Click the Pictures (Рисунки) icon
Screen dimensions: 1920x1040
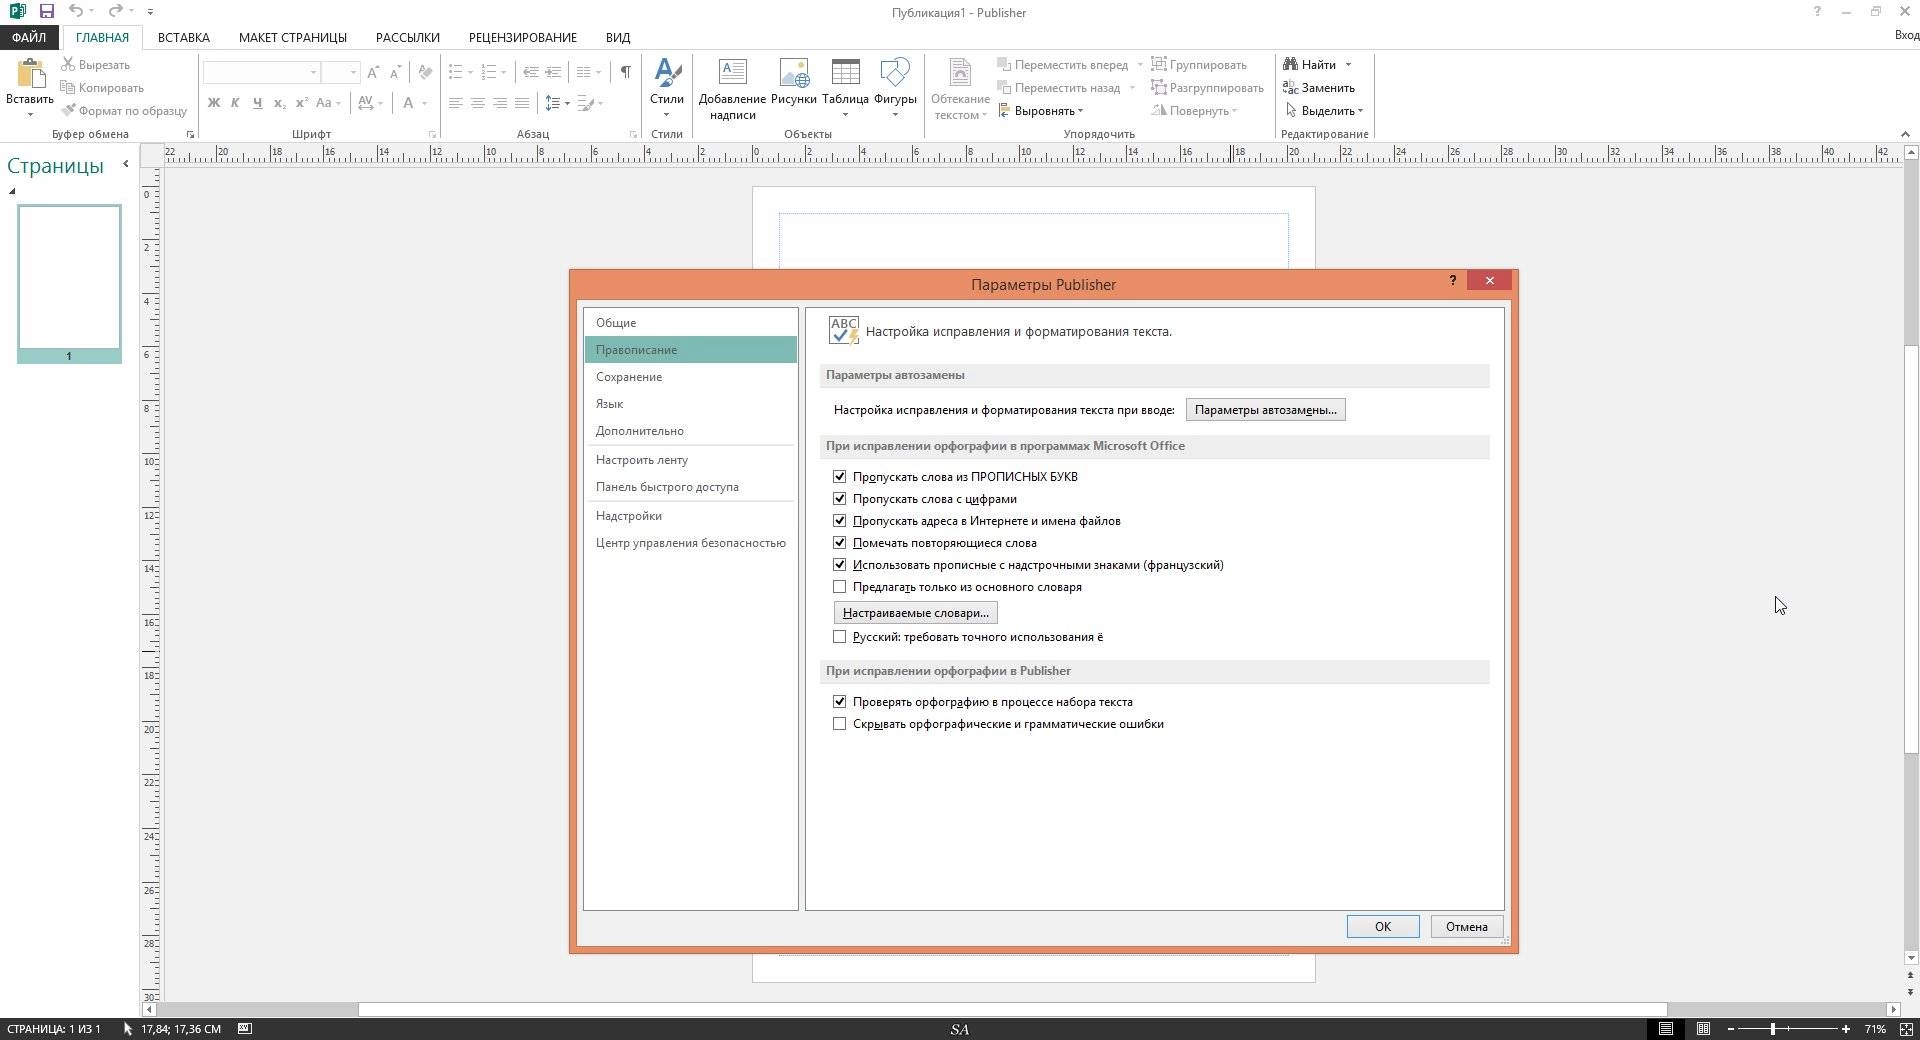[x=794, y=73]
